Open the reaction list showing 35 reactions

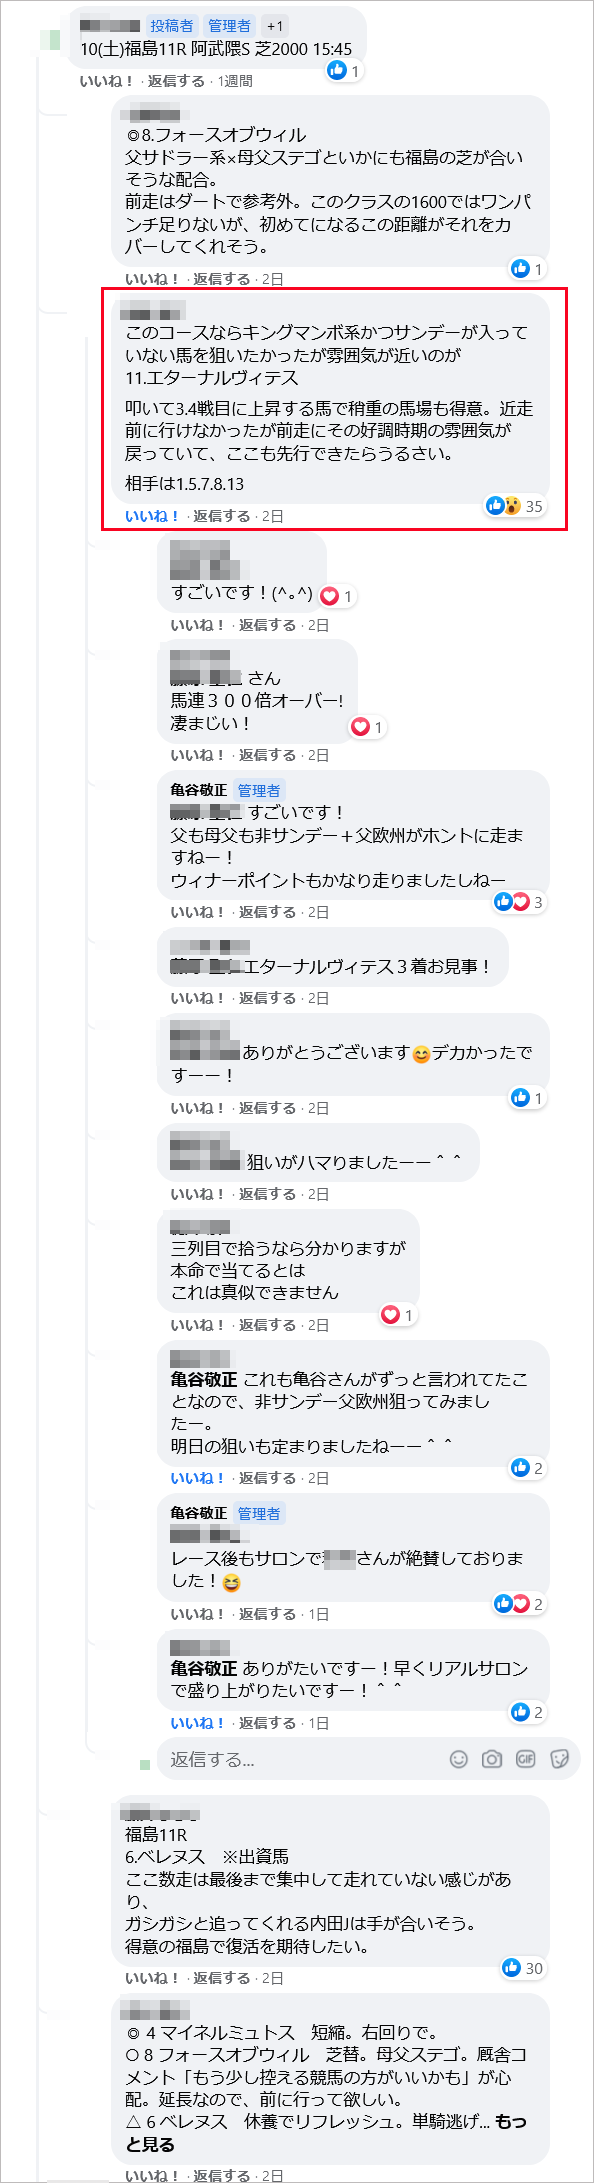(534, 507)
